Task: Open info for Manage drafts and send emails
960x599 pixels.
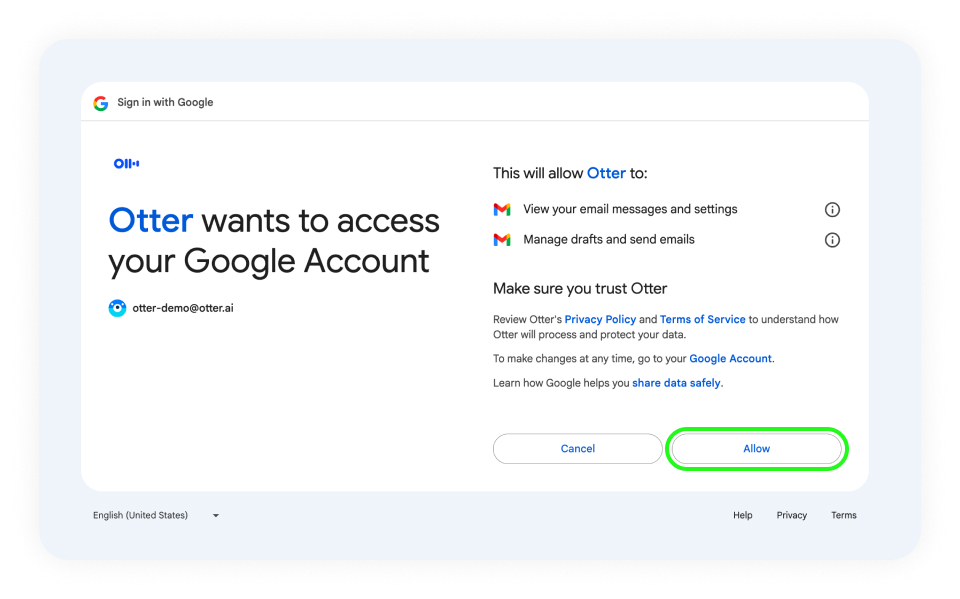Action: pos(832,240)
